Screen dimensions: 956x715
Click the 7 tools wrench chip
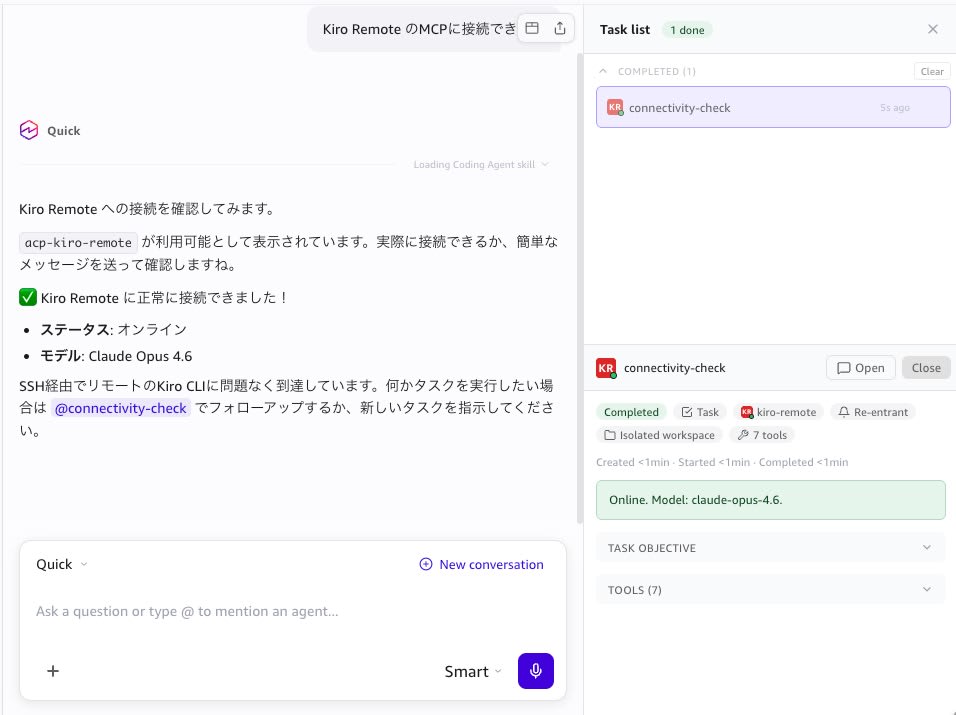click(x=762, y=435)
